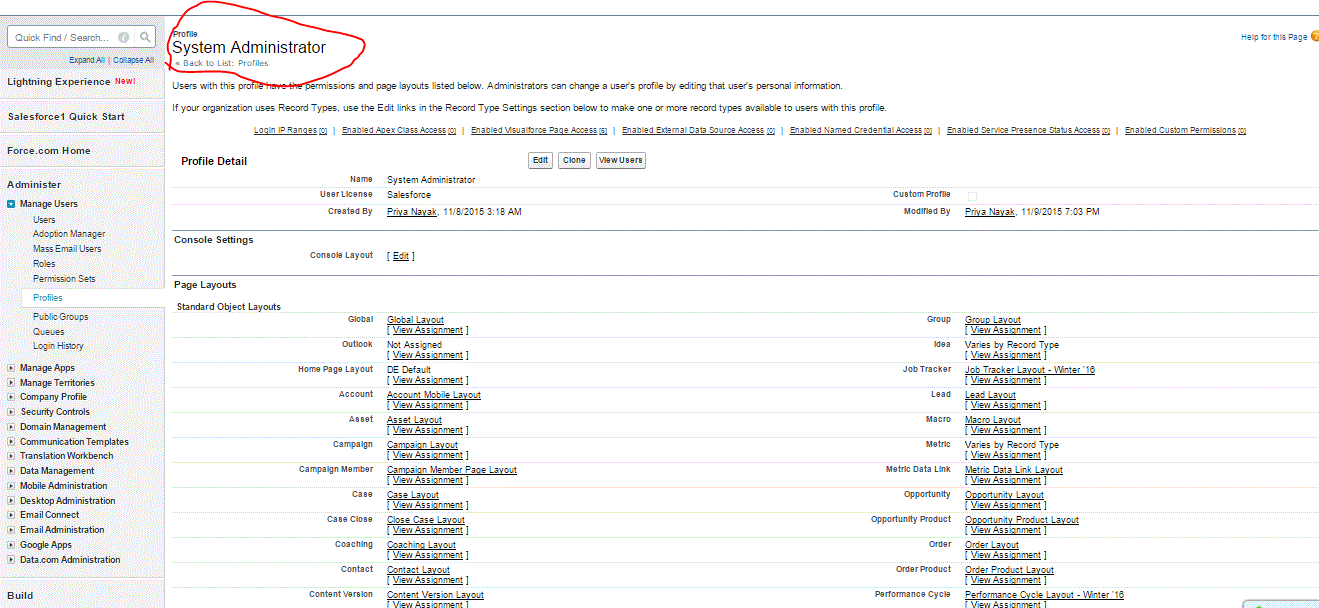Click the Clone button
This screenshot has width=1319, height=608.
pyautogui.click(x=574, y=160)
